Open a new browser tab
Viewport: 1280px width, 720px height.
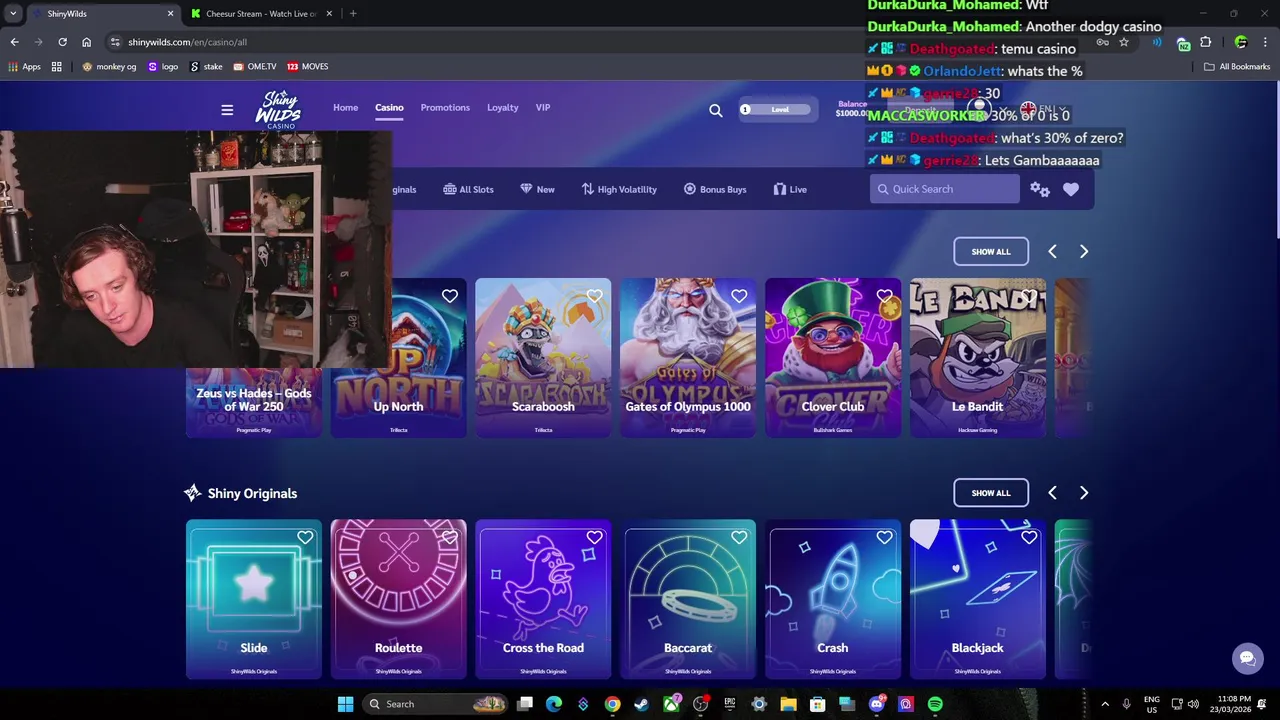pos(353,13)
